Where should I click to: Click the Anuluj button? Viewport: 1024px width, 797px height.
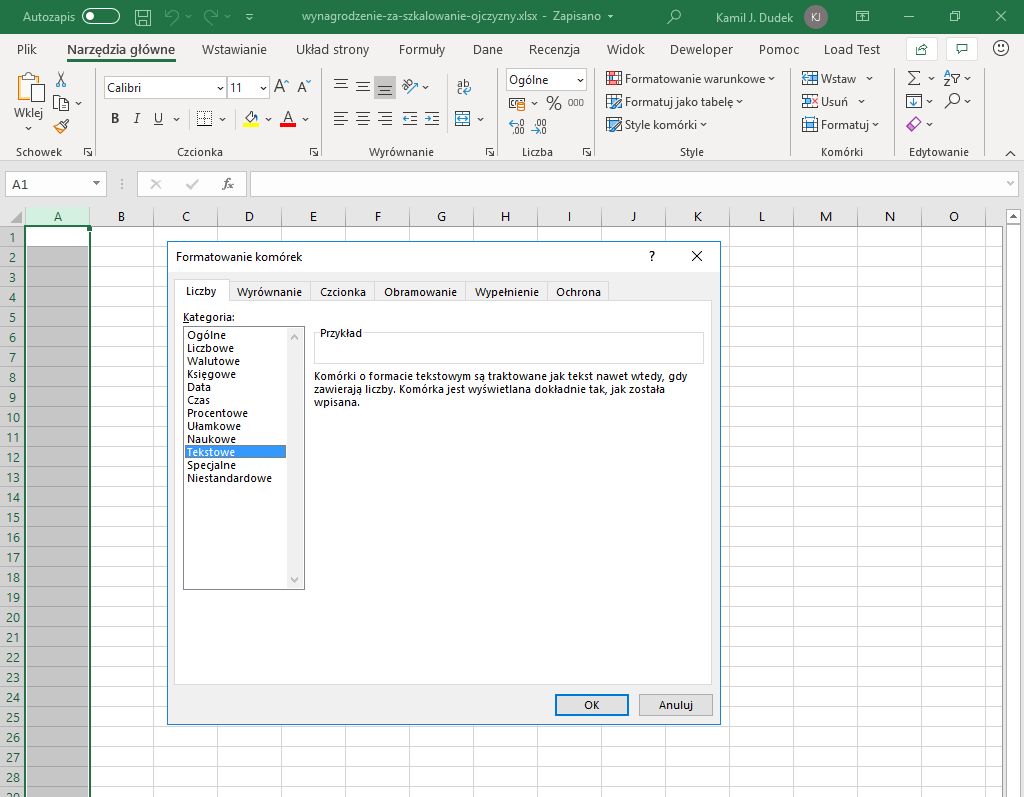click(675, 705)
